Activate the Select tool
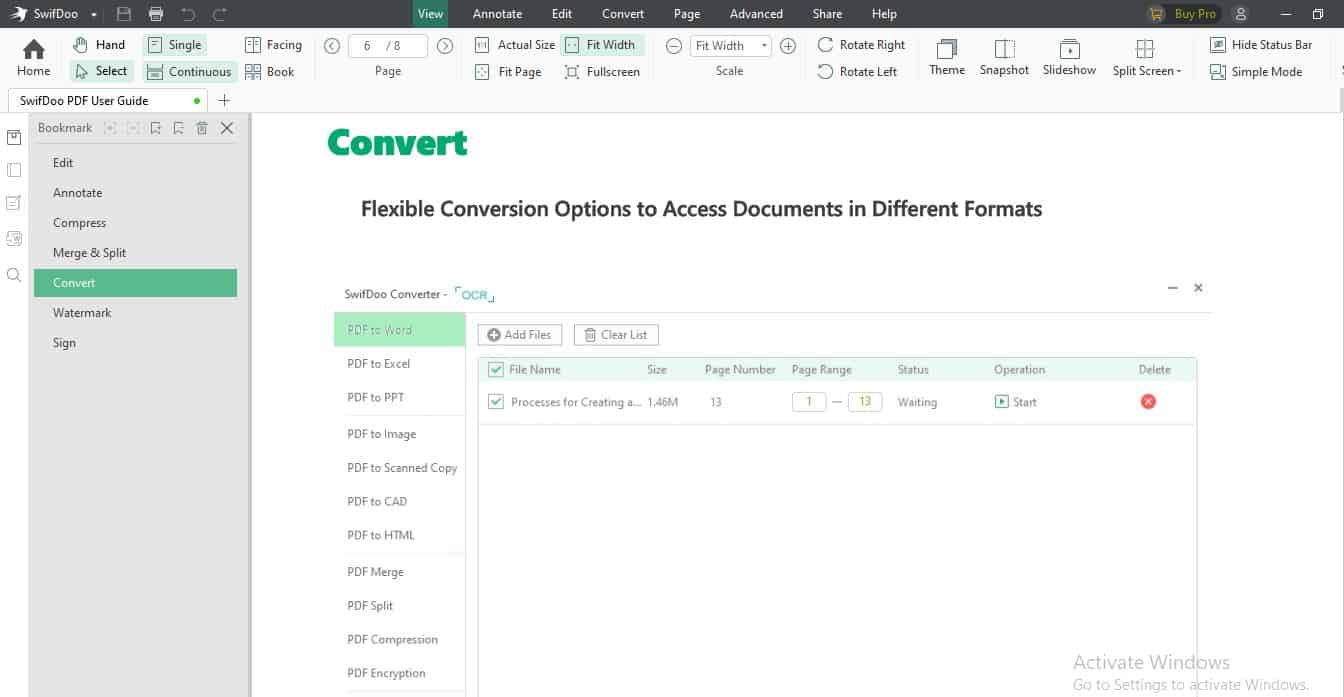Viewport: 1344px width, 697px height. point(100,71)
